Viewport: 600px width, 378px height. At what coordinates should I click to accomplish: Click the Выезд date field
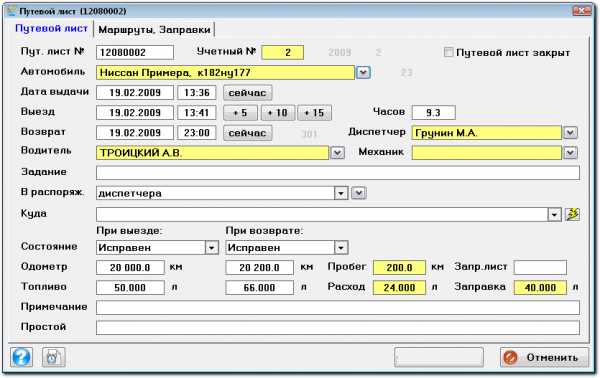pyautogui.click(x=135, y=112)
